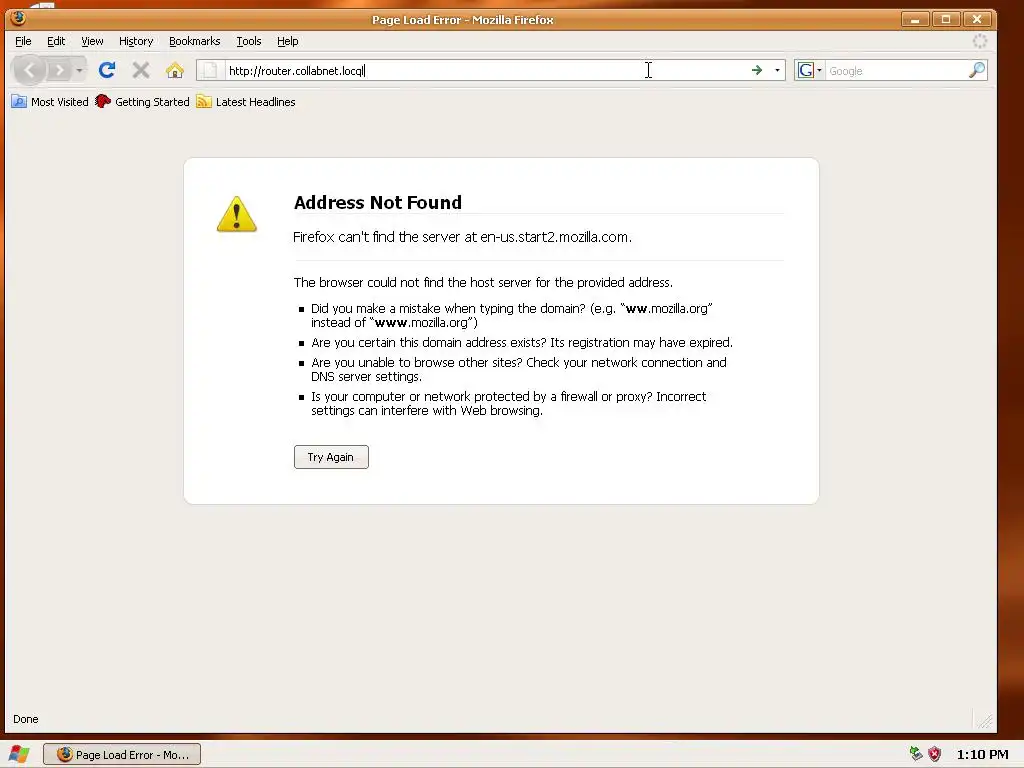Open the Google search engine selector

[x=810, y=70]
